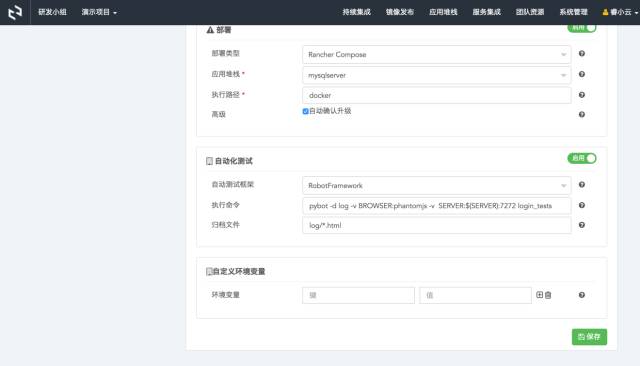This screenshot has height=366, width=640.
Task: Open help icon for 高级 row
Action: click(x=582, y=114)
